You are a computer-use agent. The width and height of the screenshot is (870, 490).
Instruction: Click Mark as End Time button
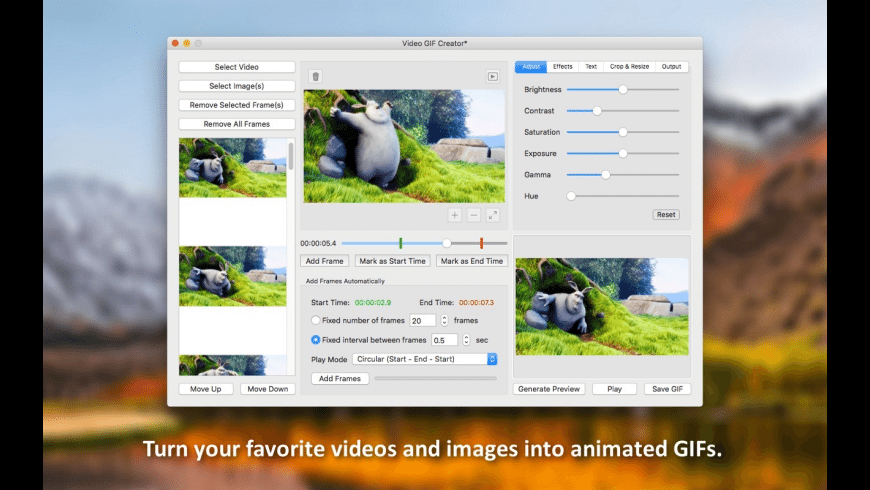pyautogui.click(x=472, y=261)
